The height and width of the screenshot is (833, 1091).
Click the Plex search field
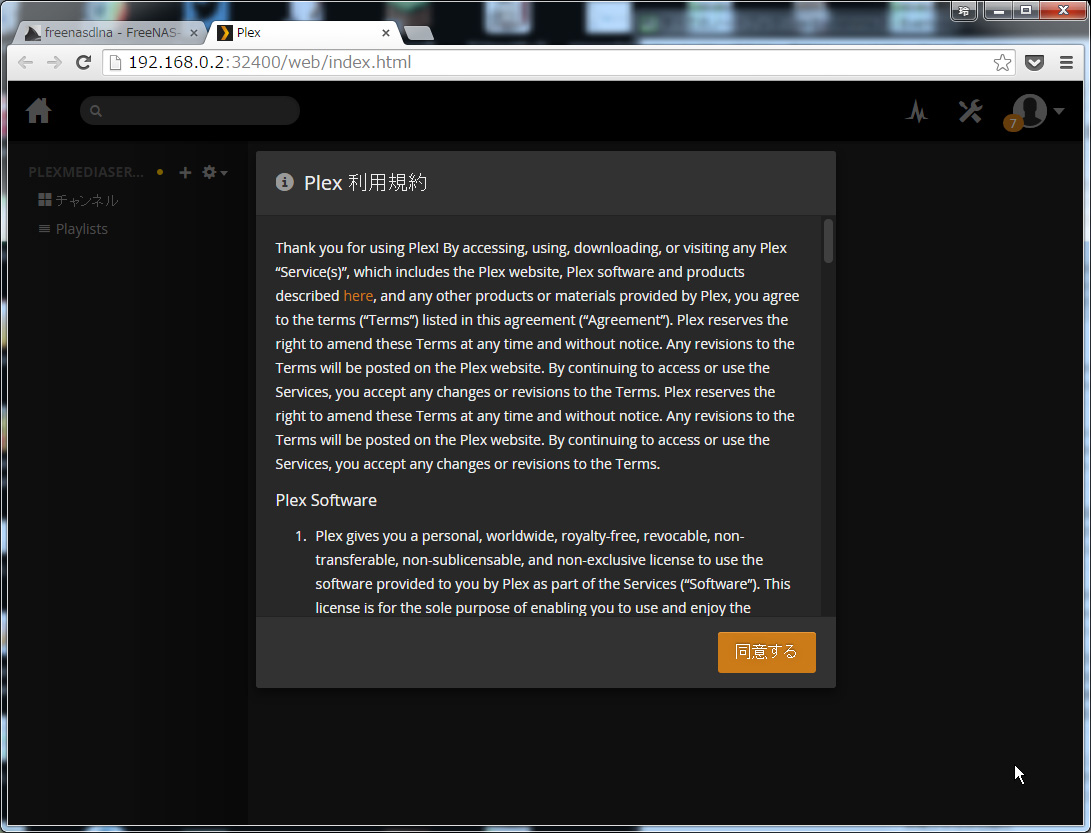(190, 111)
